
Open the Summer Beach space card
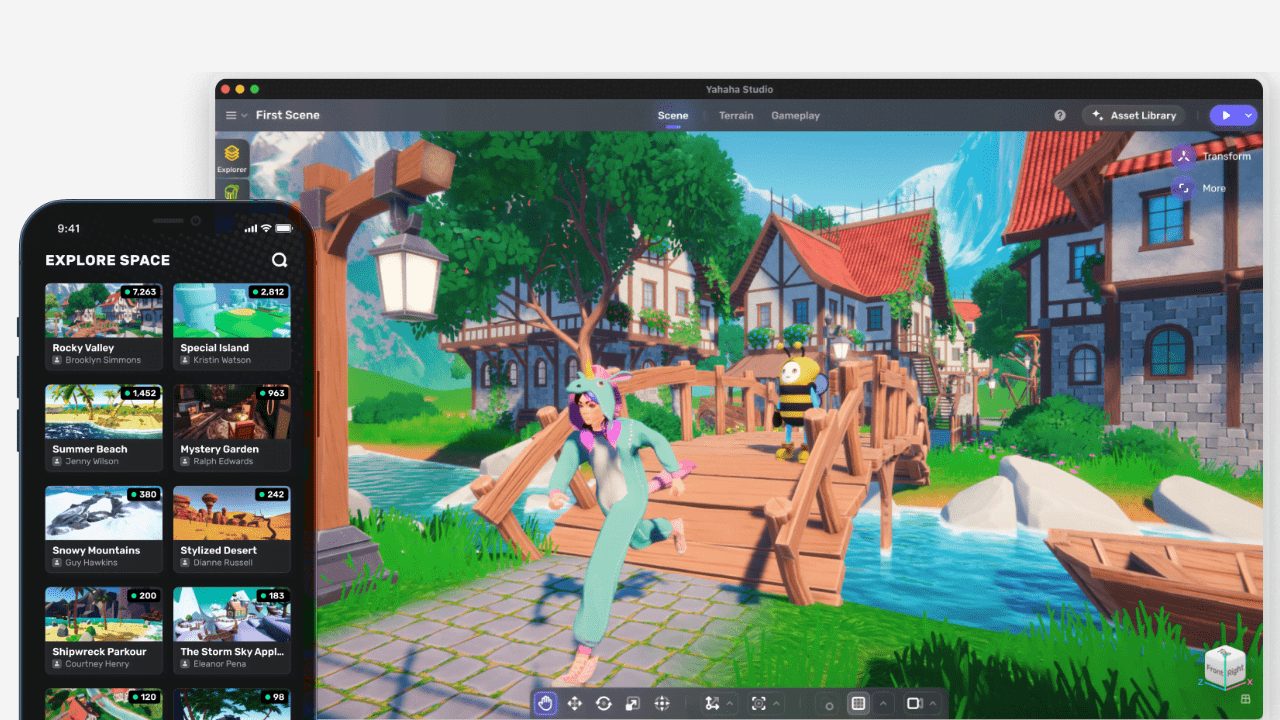tap(104, 428)
